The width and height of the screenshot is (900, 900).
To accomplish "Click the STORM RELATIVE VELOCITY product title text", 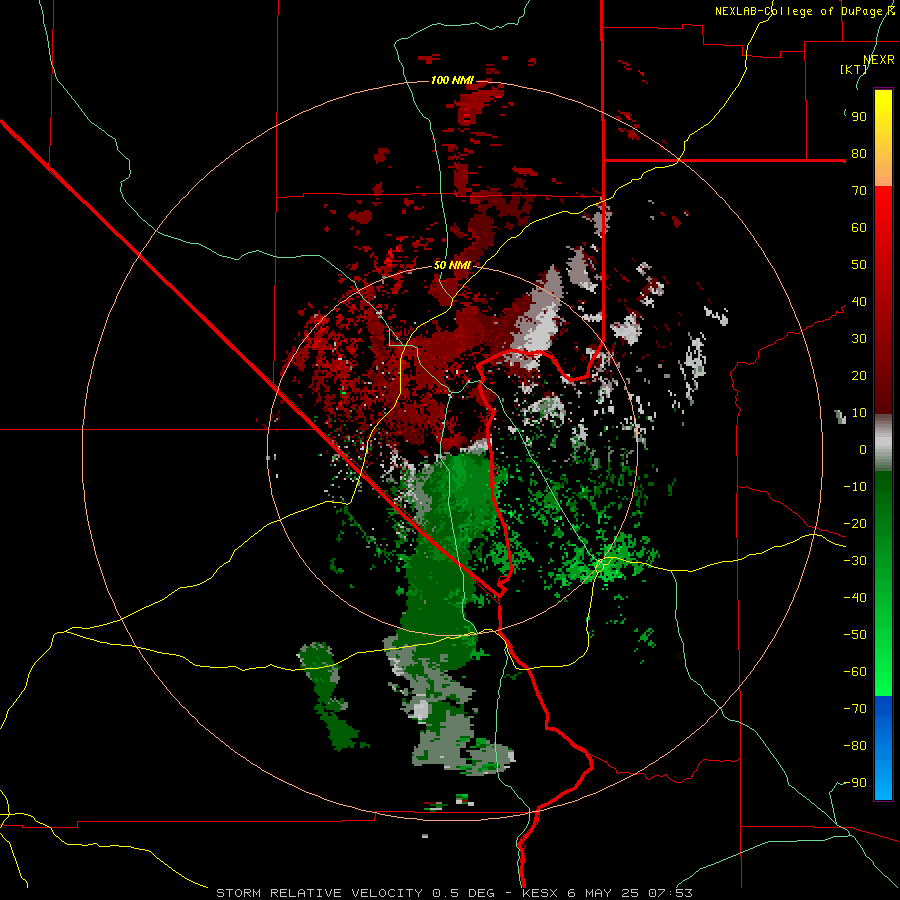I will coord(319,893).
